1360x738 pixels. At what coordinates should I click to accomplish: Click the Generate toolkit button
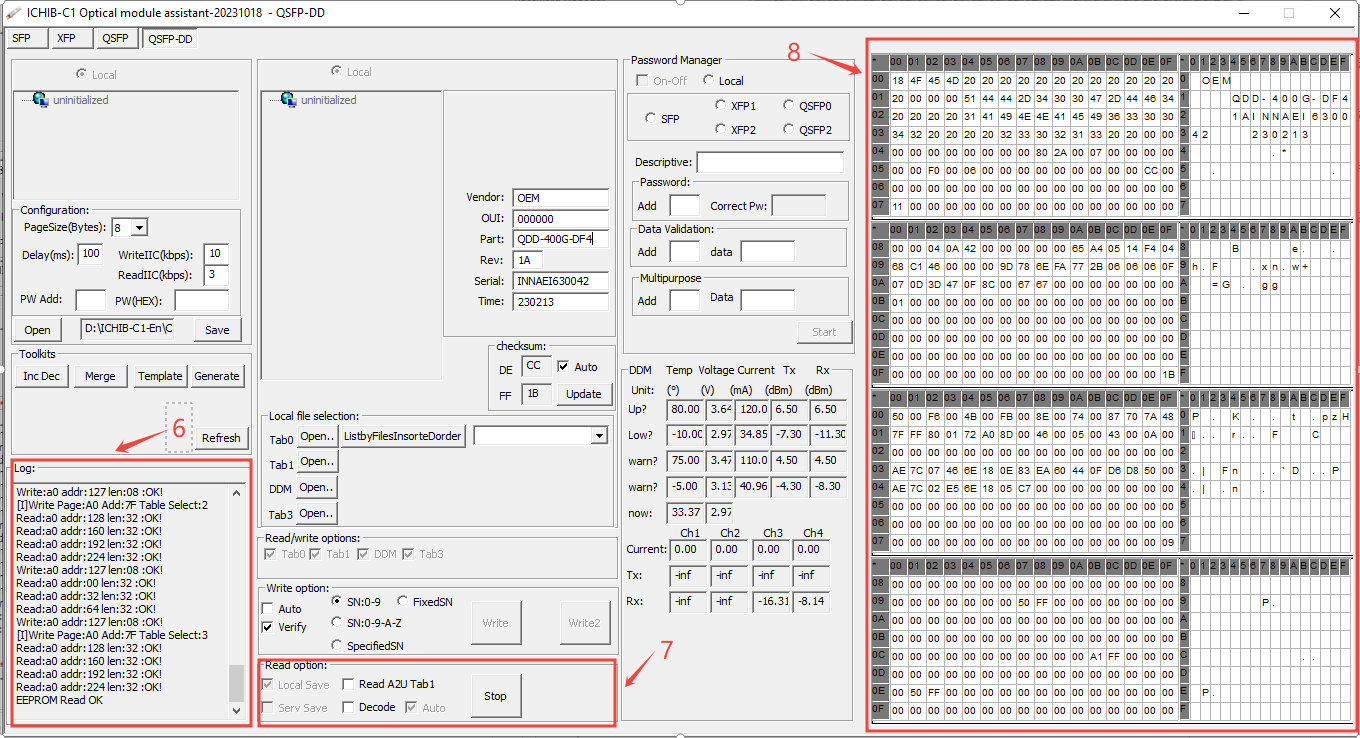[217, 376]
